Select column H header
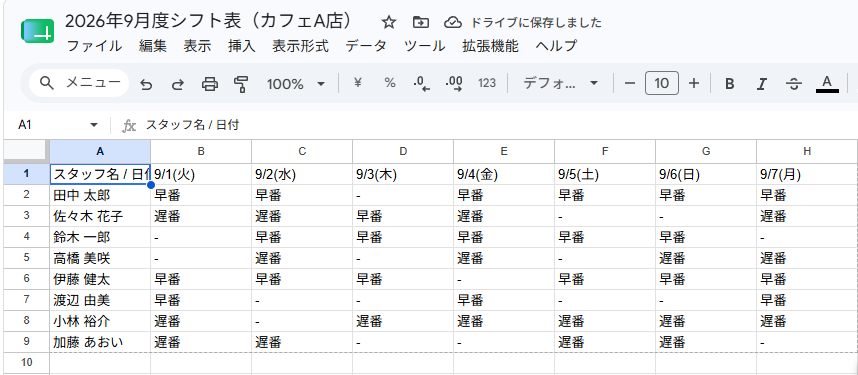Screen dimensions: 858x375 (x=807, y=151)
